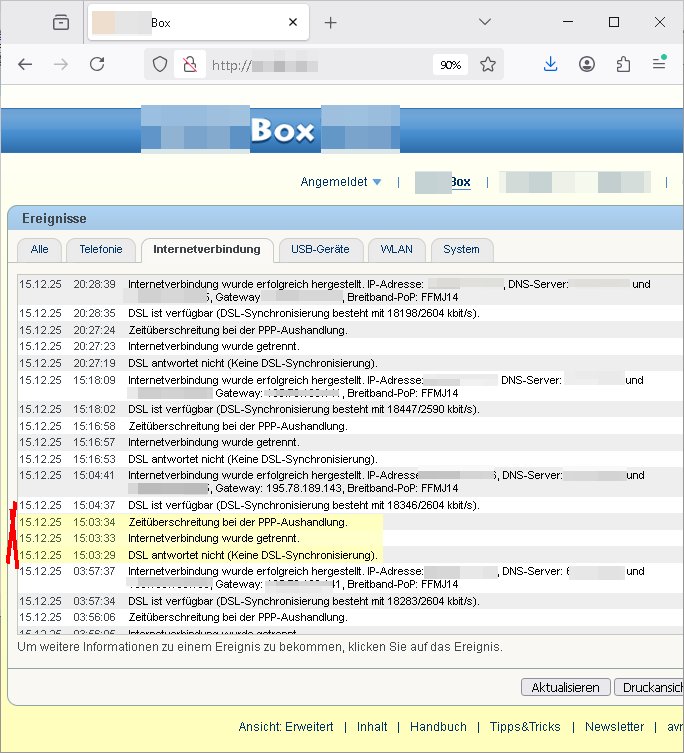Image resolution: width=684 pixels, height=753 pixels.
Task: Click the browser back arrow
Action: [x=25, y=64]
